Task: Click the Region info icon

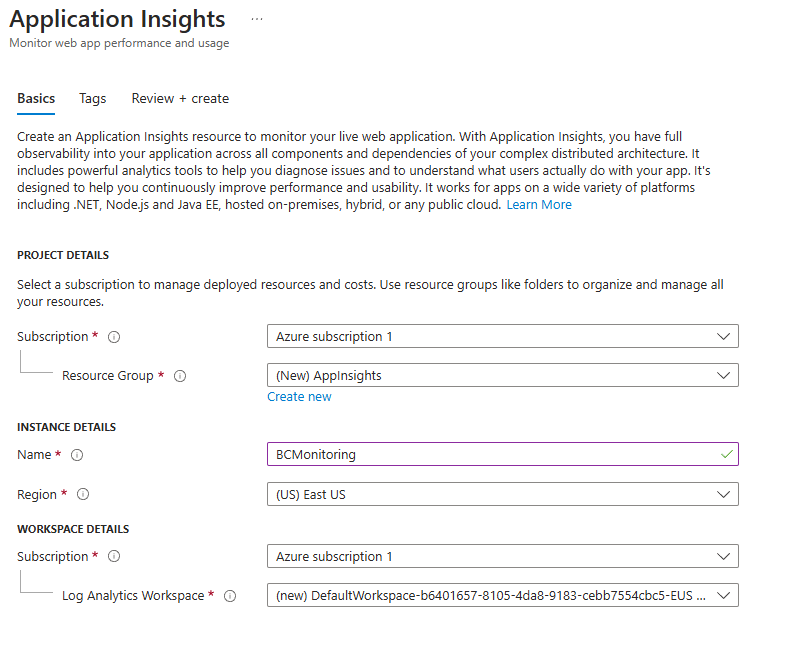Action: [83, 494]
